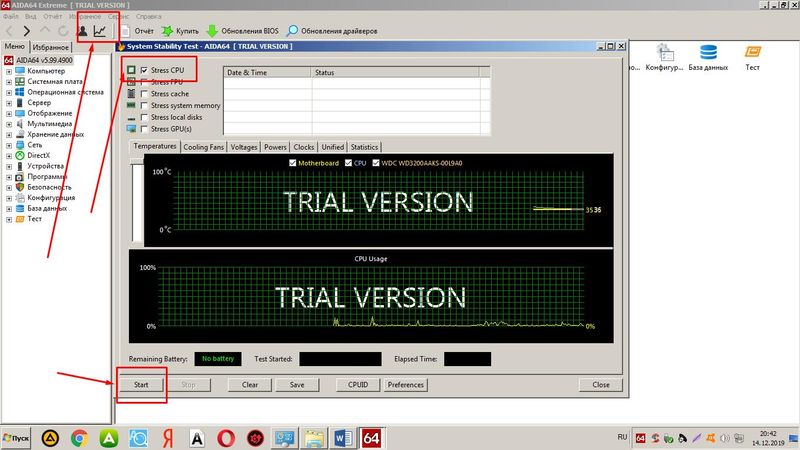Viewport: 800px width, 450px height.
Task: Switch to the Voltages tab
Action: click(x=244, y=147)
